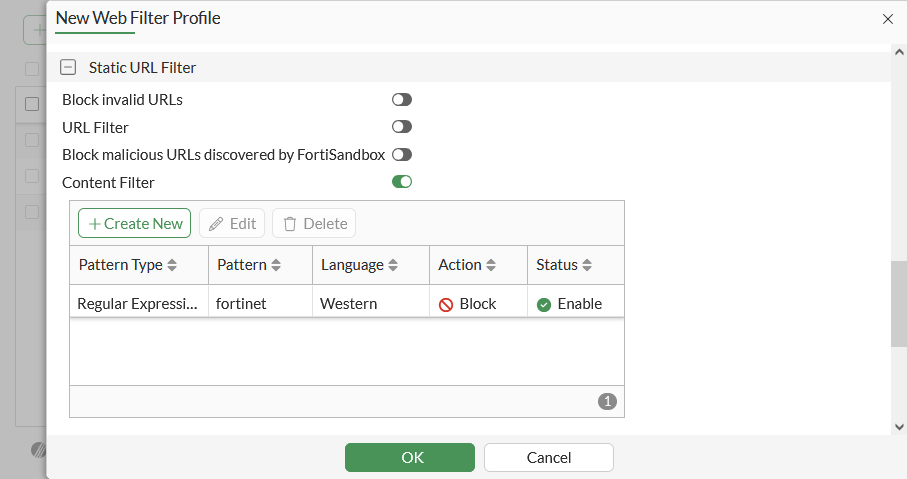907x479 pixels.
Task: Toggle Block malicious URLs discovered by FortiSandbox
Action: (x=402, y=155)
